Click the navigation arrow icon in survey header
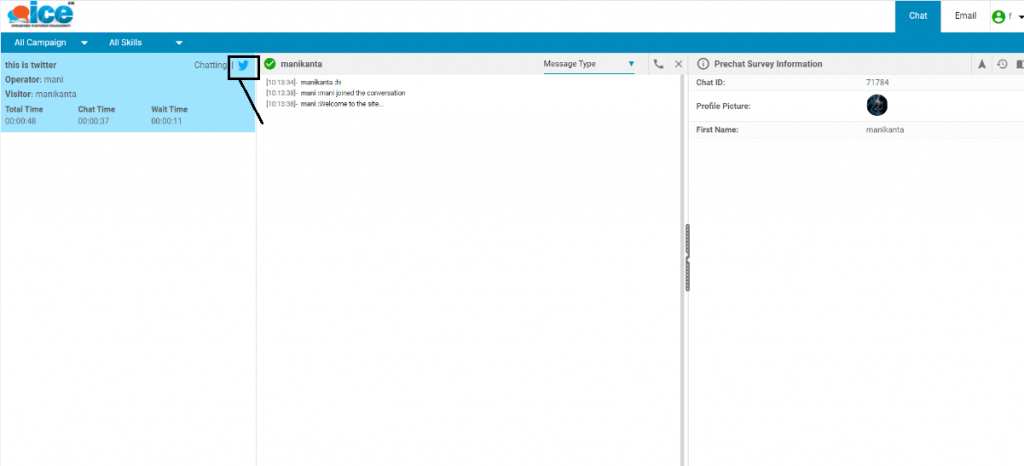This screenshot has height=466, width=1024. pyautogui.click(x=982, y=64)
